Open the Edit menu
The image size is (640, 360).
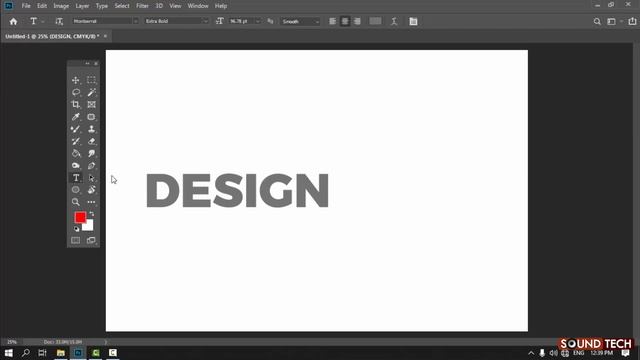coord(42,6)
